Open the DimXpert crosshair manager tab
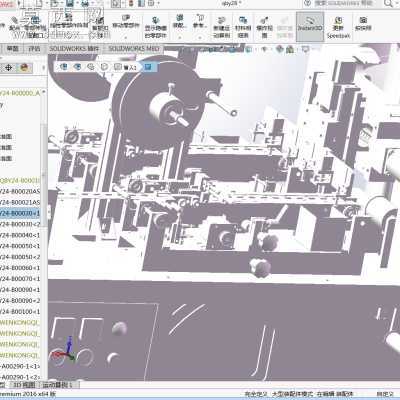The width and height of the screenshot is (400, 400). click(x=9, y=68)
